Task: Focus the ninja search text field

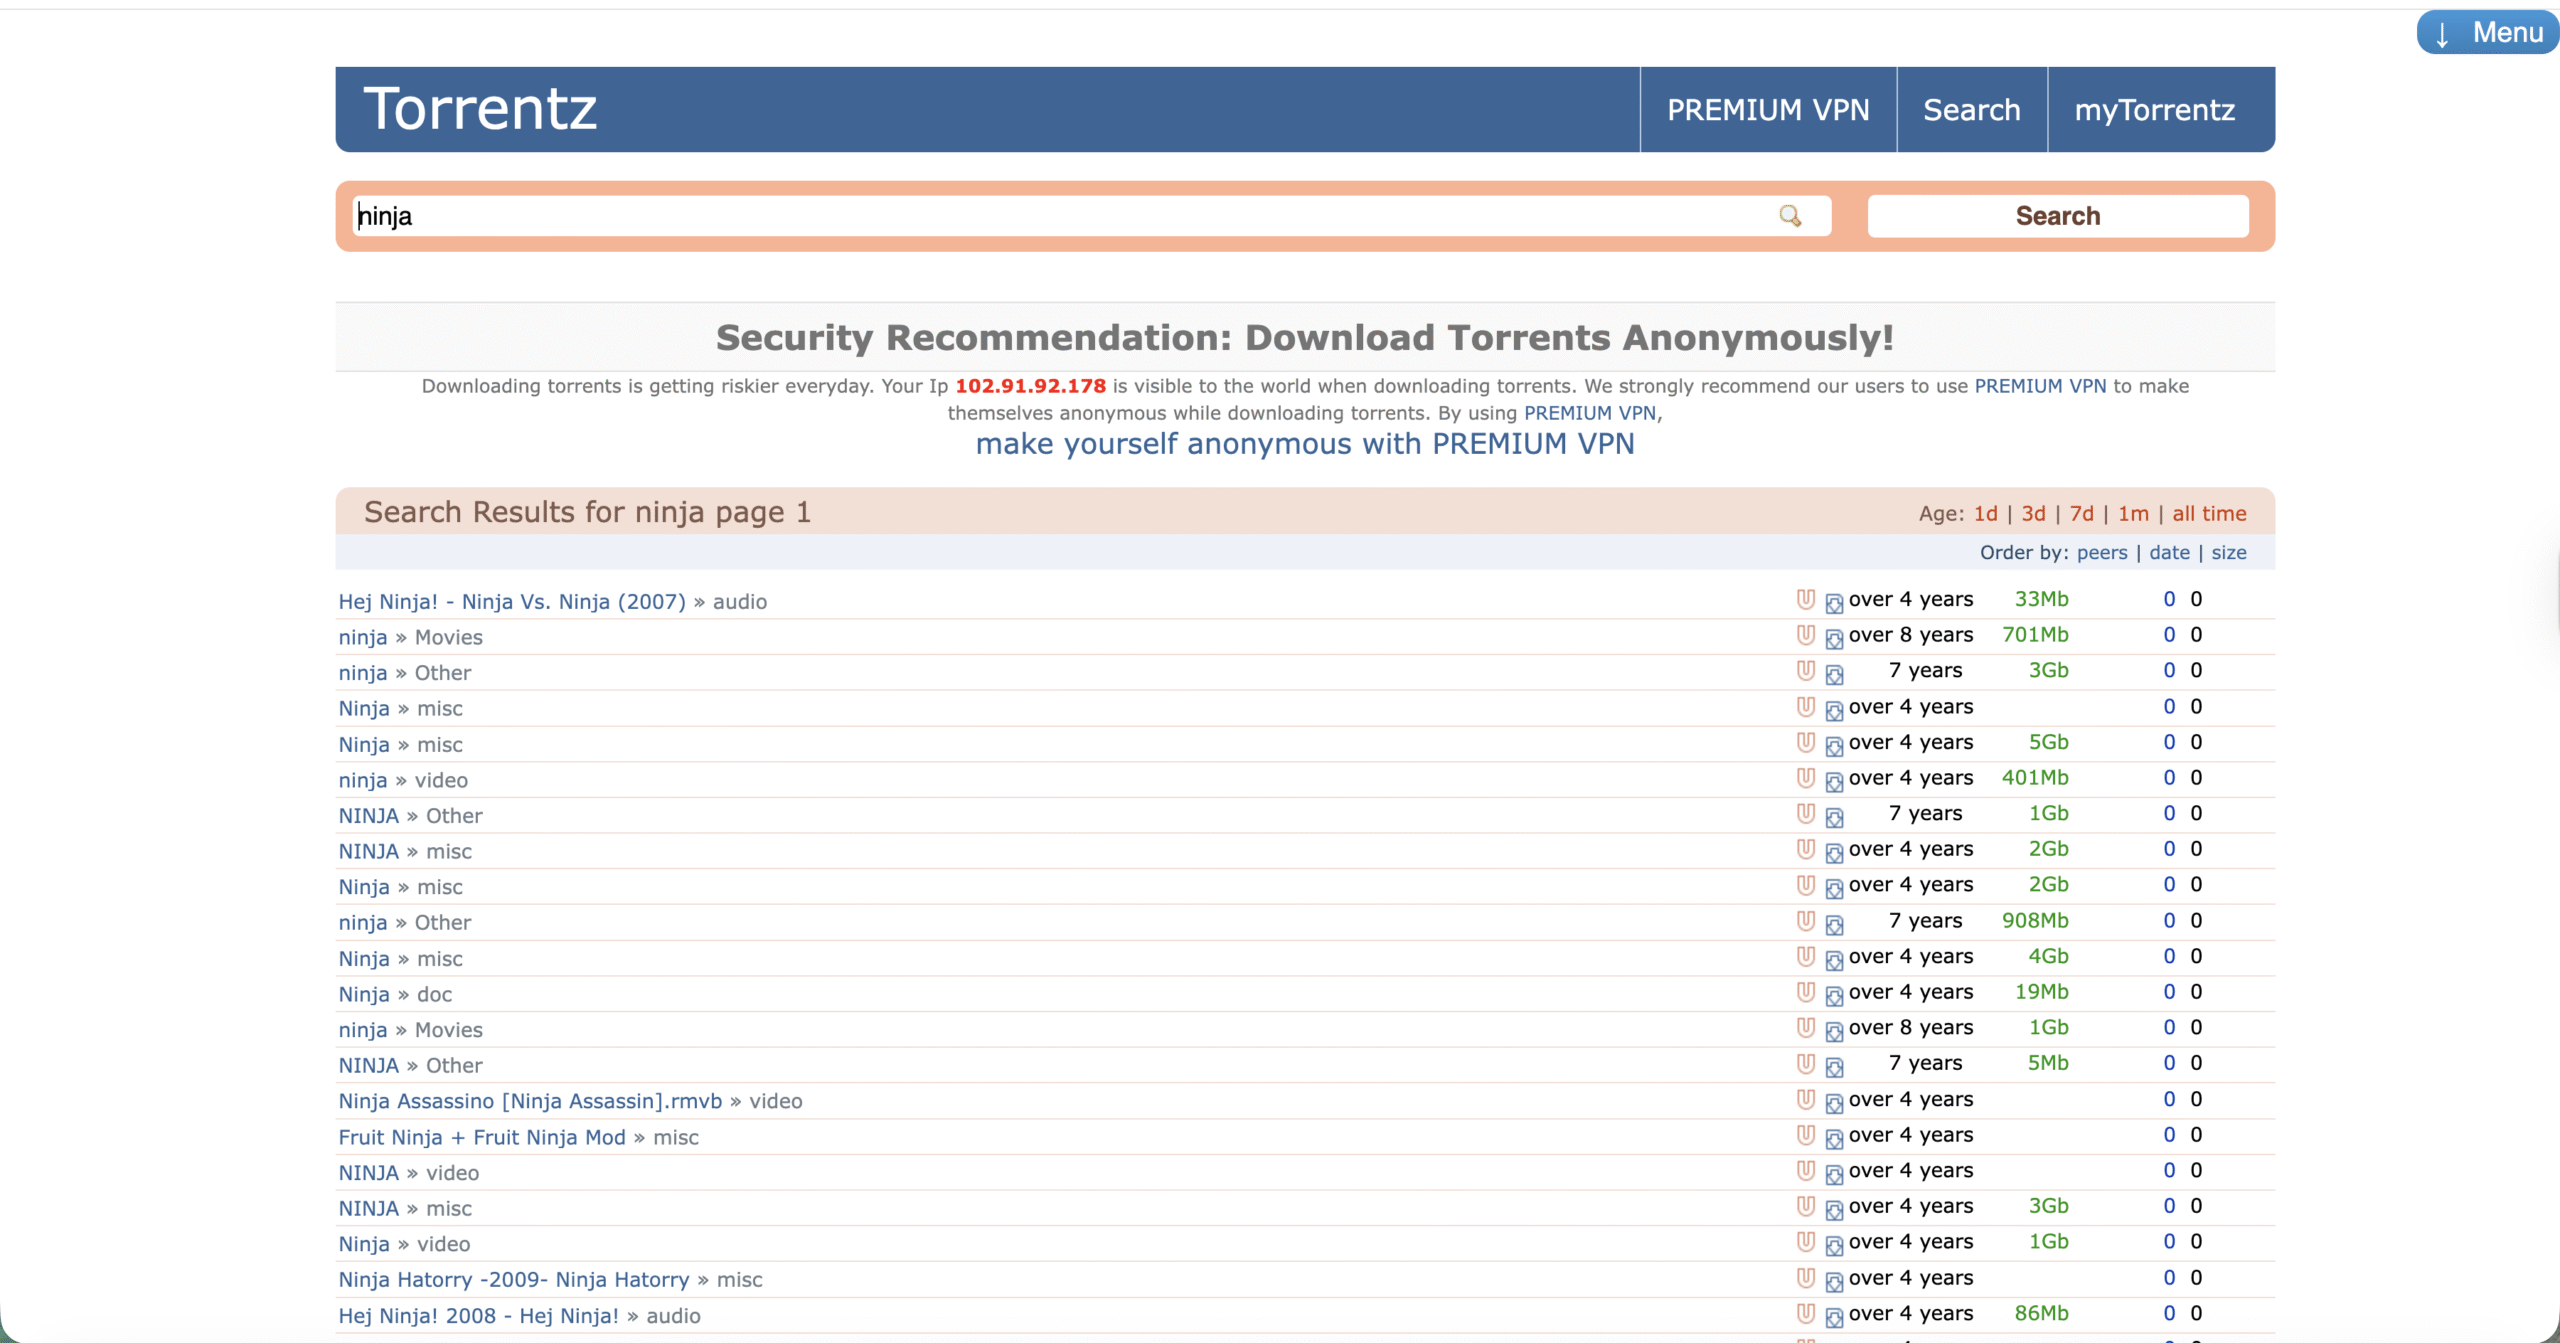Action: click(x=1060, y=216)
